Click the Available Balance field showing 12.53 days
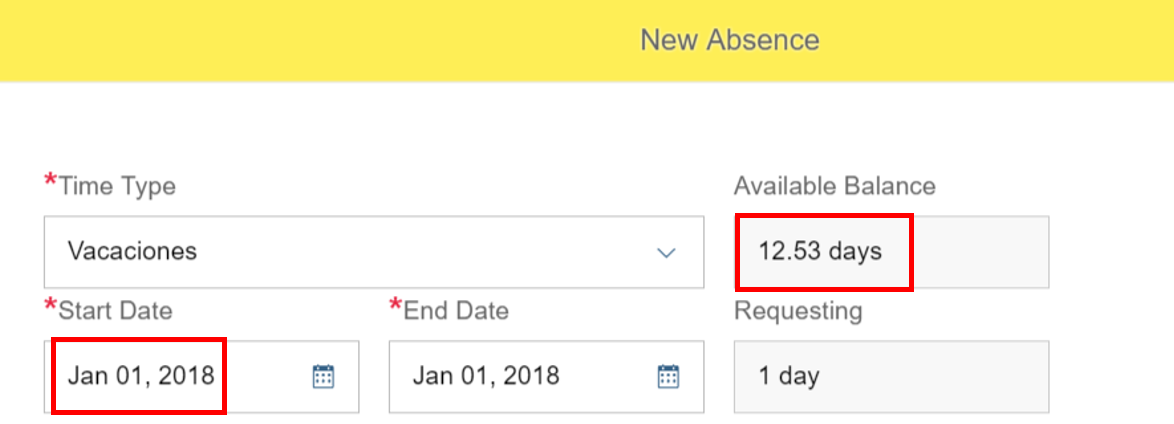 pyautogui.click(x=891, y=252)
